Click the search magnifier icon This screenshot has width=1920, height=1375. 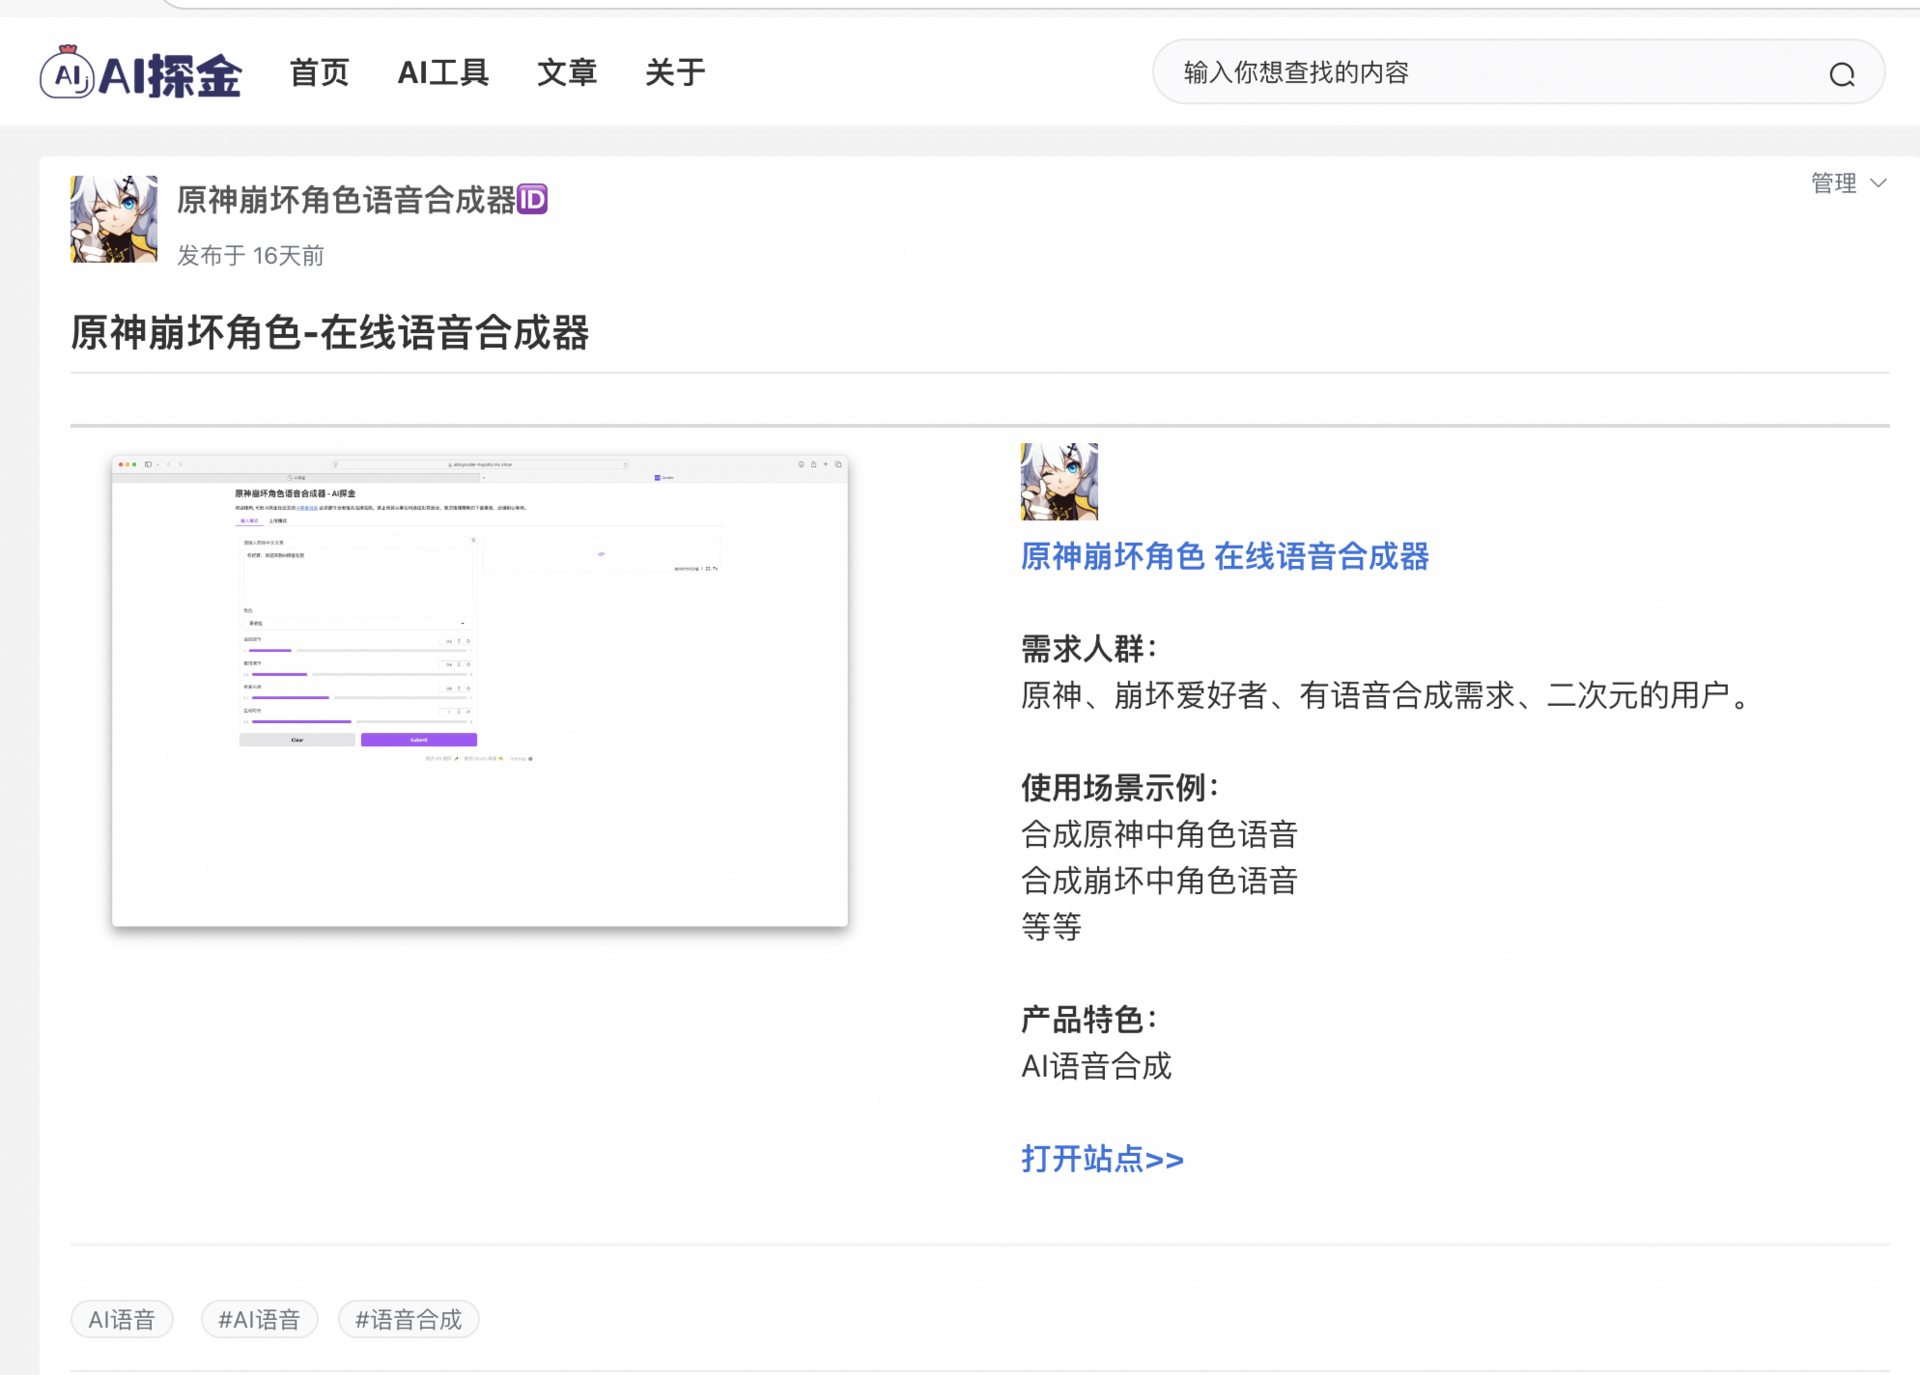coord(1842,74)
